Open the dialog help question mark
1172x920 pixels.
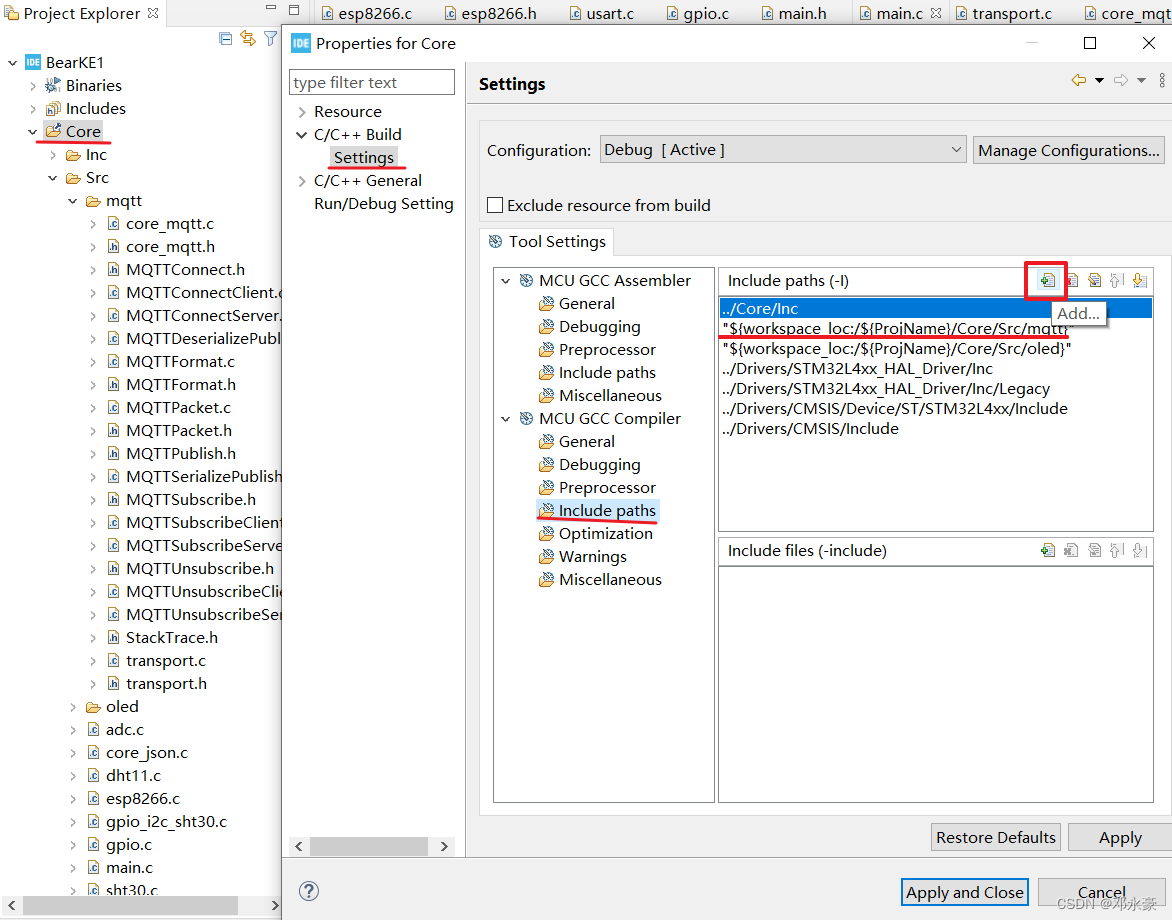[x=309, y=891]
